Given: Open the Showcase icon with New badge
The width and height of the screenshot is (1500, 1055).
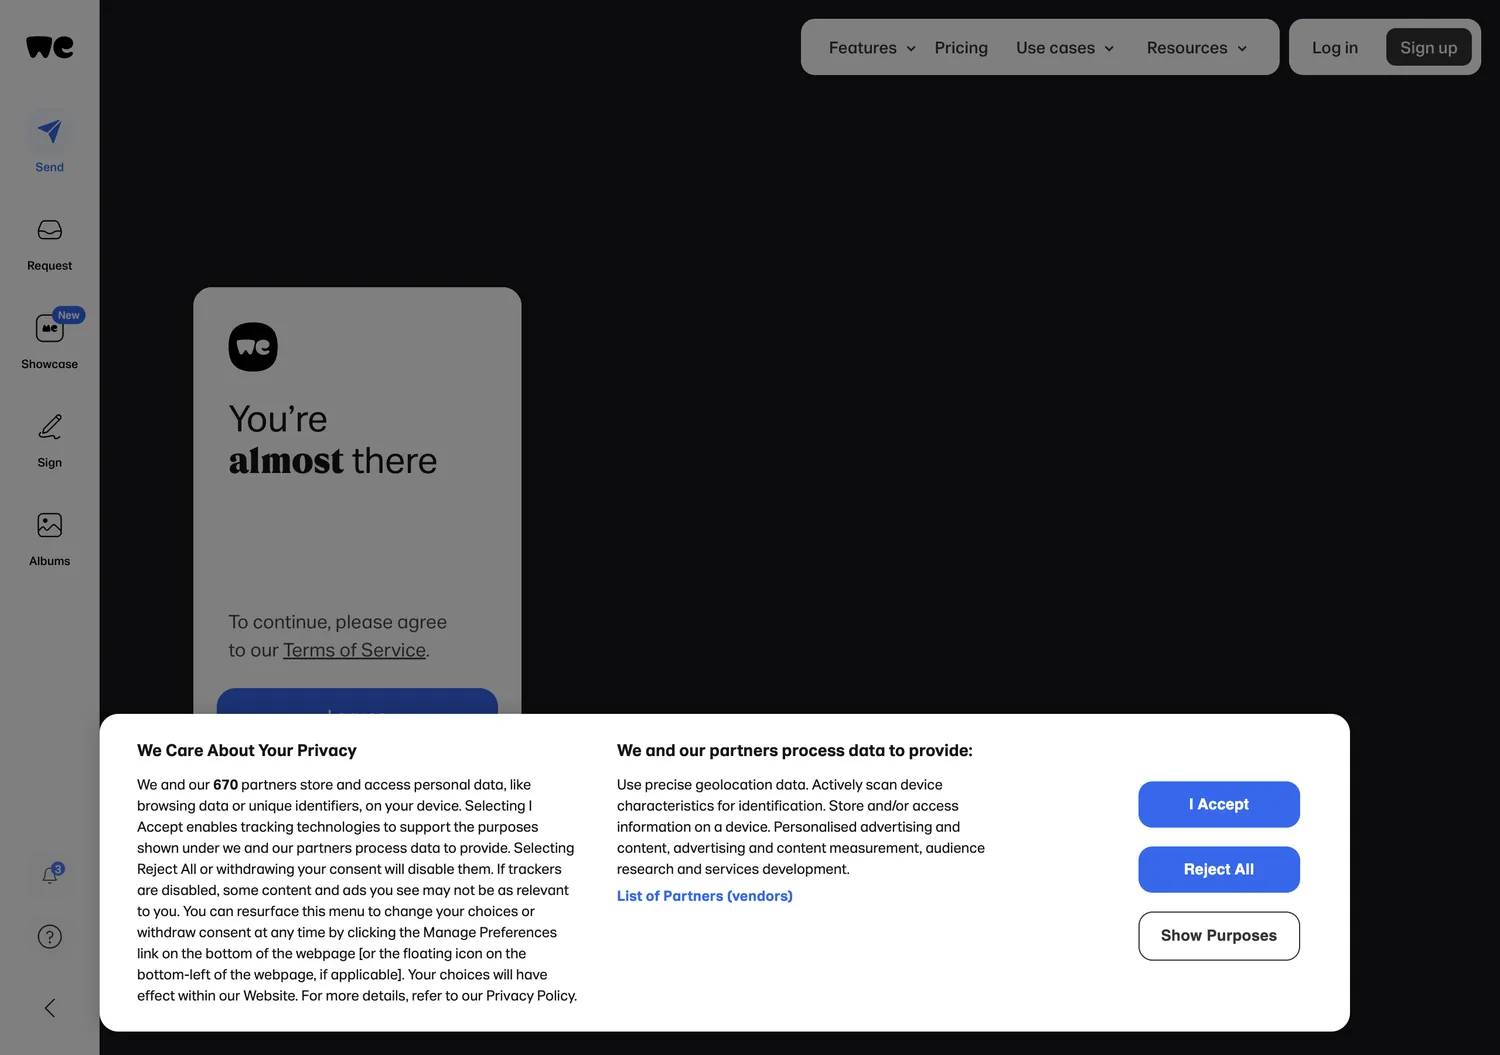Looking at the screenshot, I should pyautogui.click(x=50, y=328).
